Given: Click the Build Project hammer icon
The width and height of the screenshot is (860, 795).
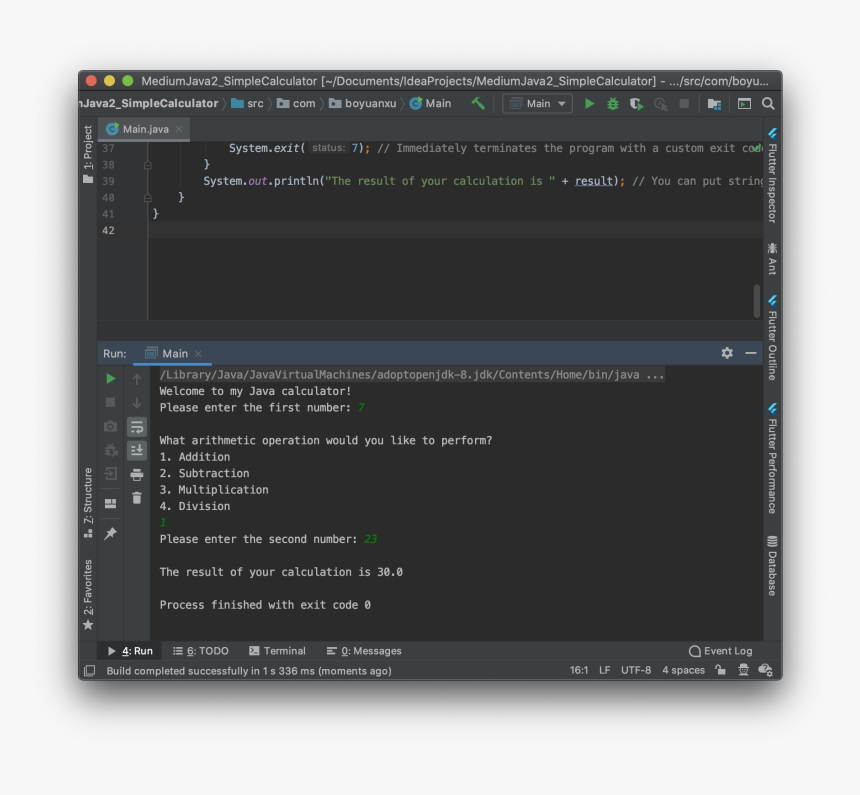Looking at the screenshot, I should [x=478, y=103].
